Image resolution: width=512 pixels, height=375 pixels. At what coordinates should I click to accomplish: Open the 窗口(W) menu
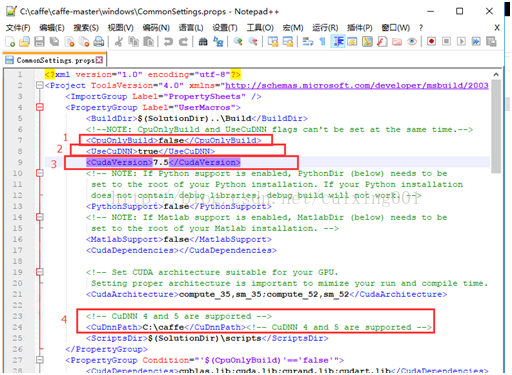point(396,28)
